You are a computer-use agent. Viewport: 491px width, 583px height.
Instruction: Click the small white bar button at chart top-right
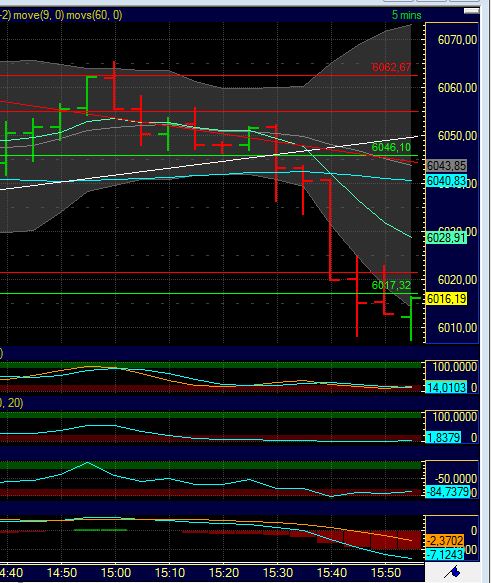click(x=471, y=11)
